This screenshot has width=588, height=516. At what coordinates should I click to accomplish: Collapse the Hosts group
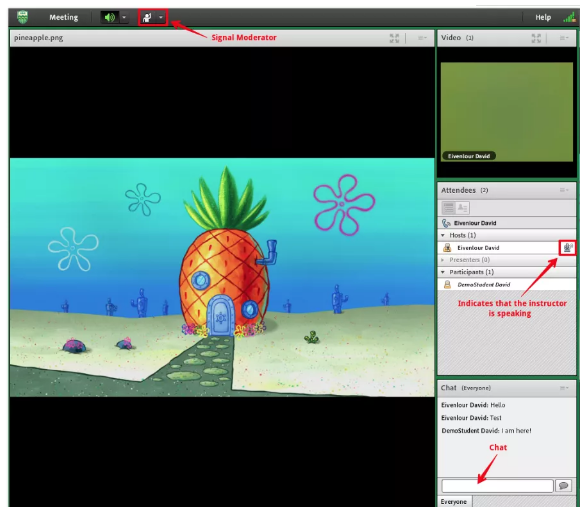point(443,235)
